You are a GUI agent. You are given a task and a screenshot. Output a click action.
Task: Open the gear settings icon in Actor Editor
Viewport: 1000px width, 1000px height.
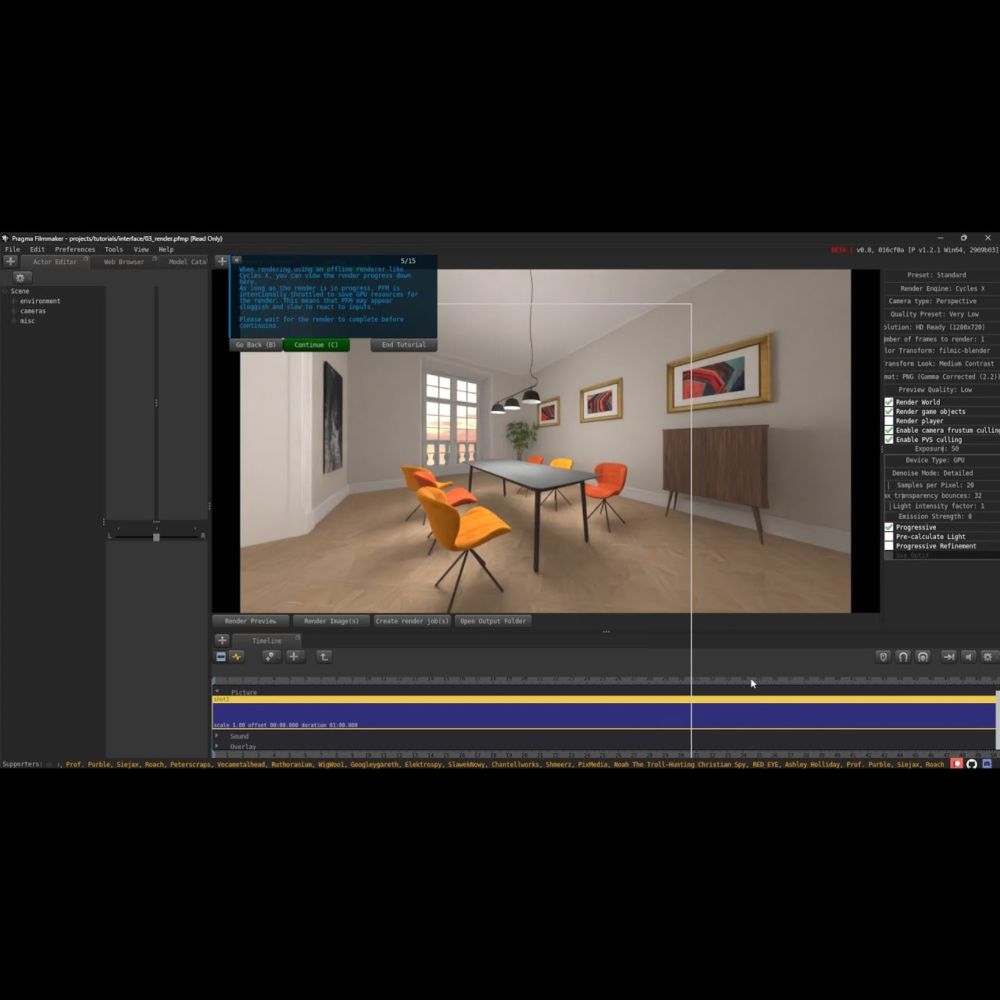coord(20,277)
